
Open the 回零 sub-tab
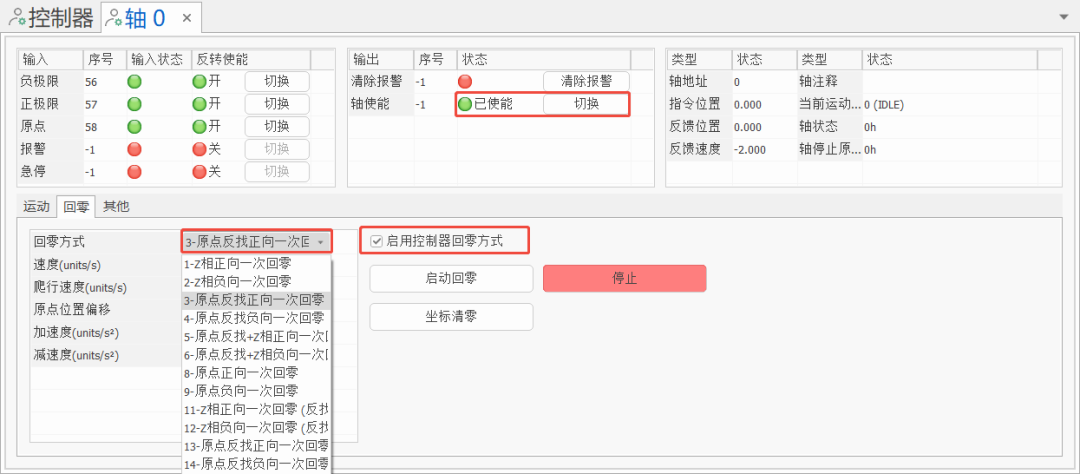coord(76,205)
